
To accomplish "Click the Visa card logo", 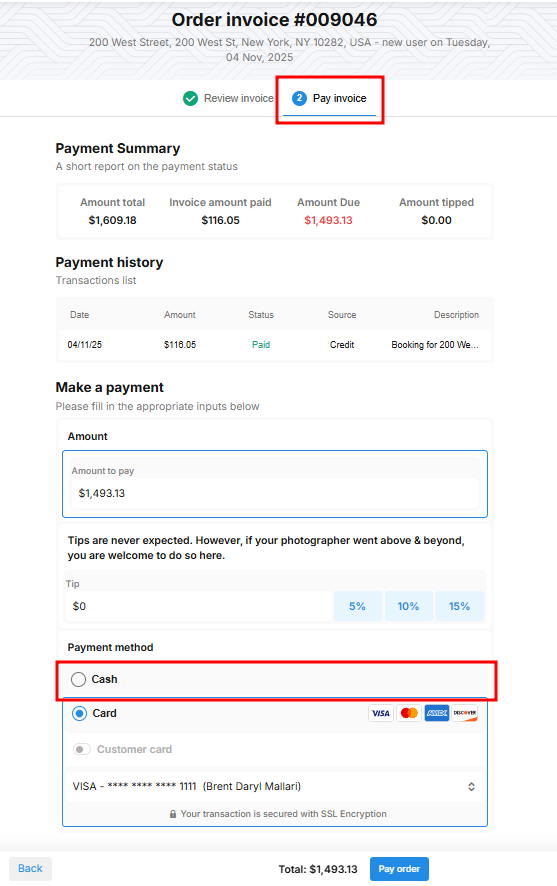I will (381, 713).
